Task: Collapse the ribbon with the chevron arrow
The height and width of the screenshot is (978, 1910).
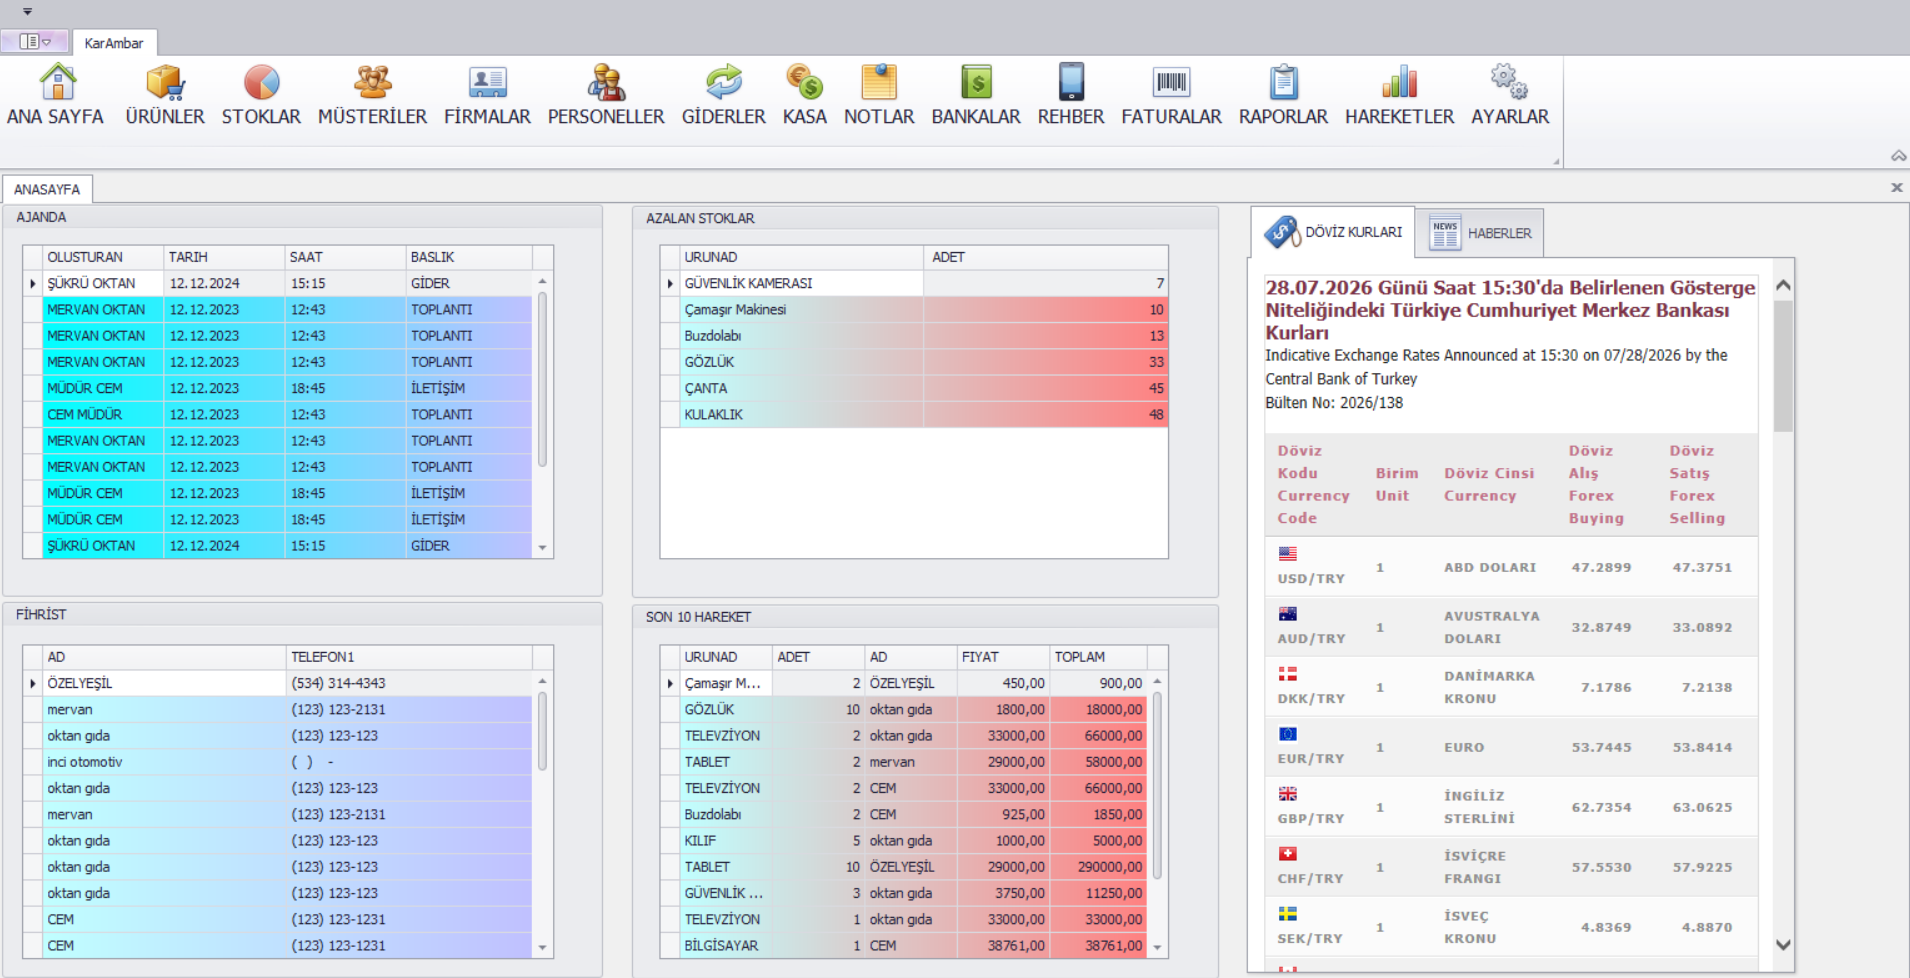Action: click(1898, 156)
